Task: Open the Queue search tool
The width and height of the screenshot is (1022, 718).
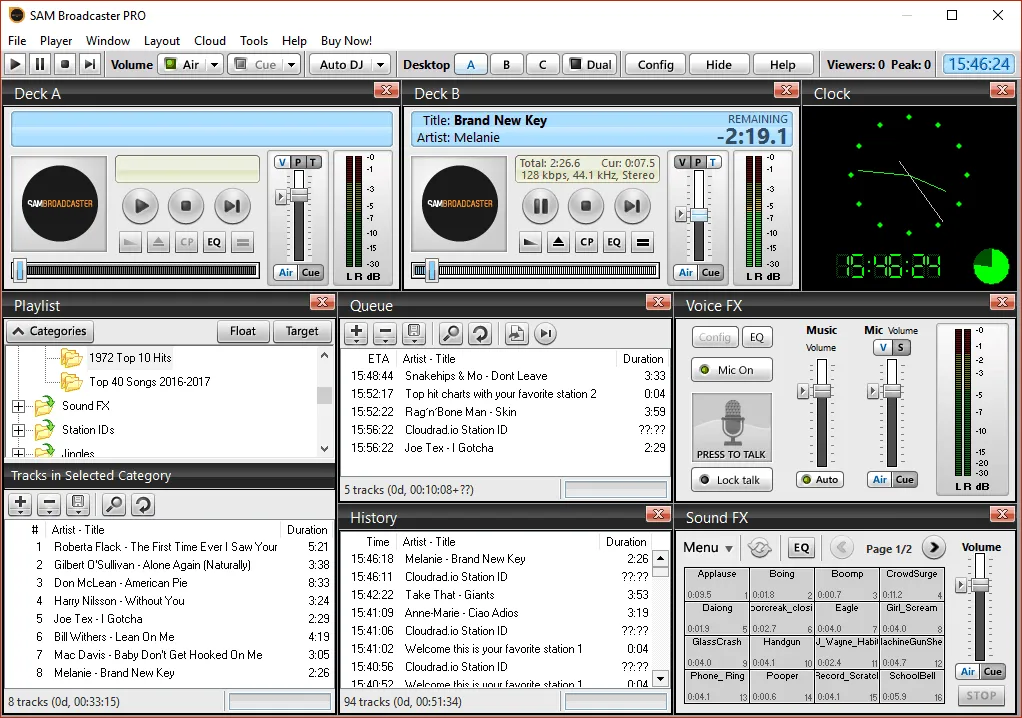Action: coord(452,333)
